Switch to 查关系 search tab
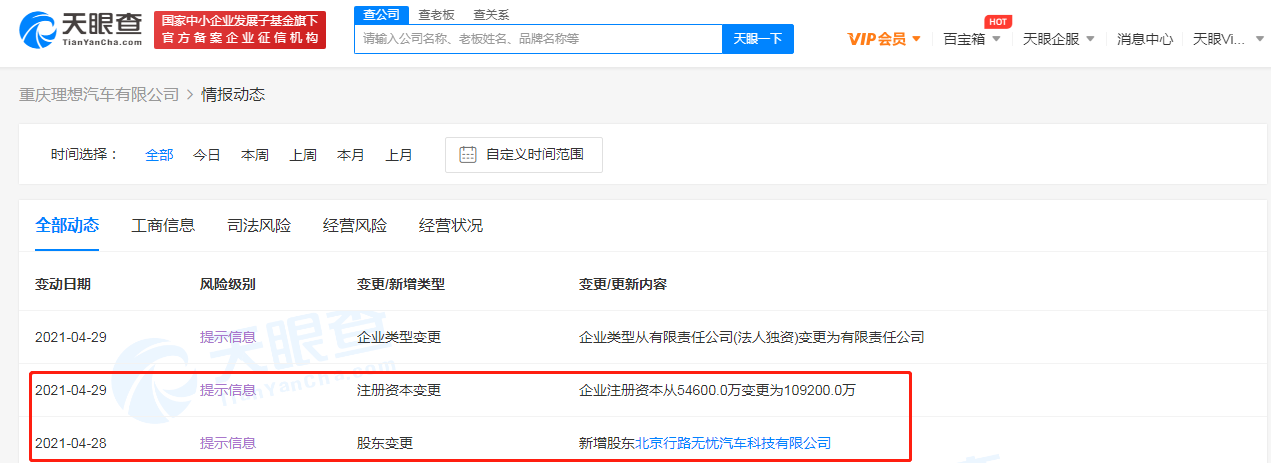Image resolution: width=1271 pixels, height=463 pixels. coord(491,14)
